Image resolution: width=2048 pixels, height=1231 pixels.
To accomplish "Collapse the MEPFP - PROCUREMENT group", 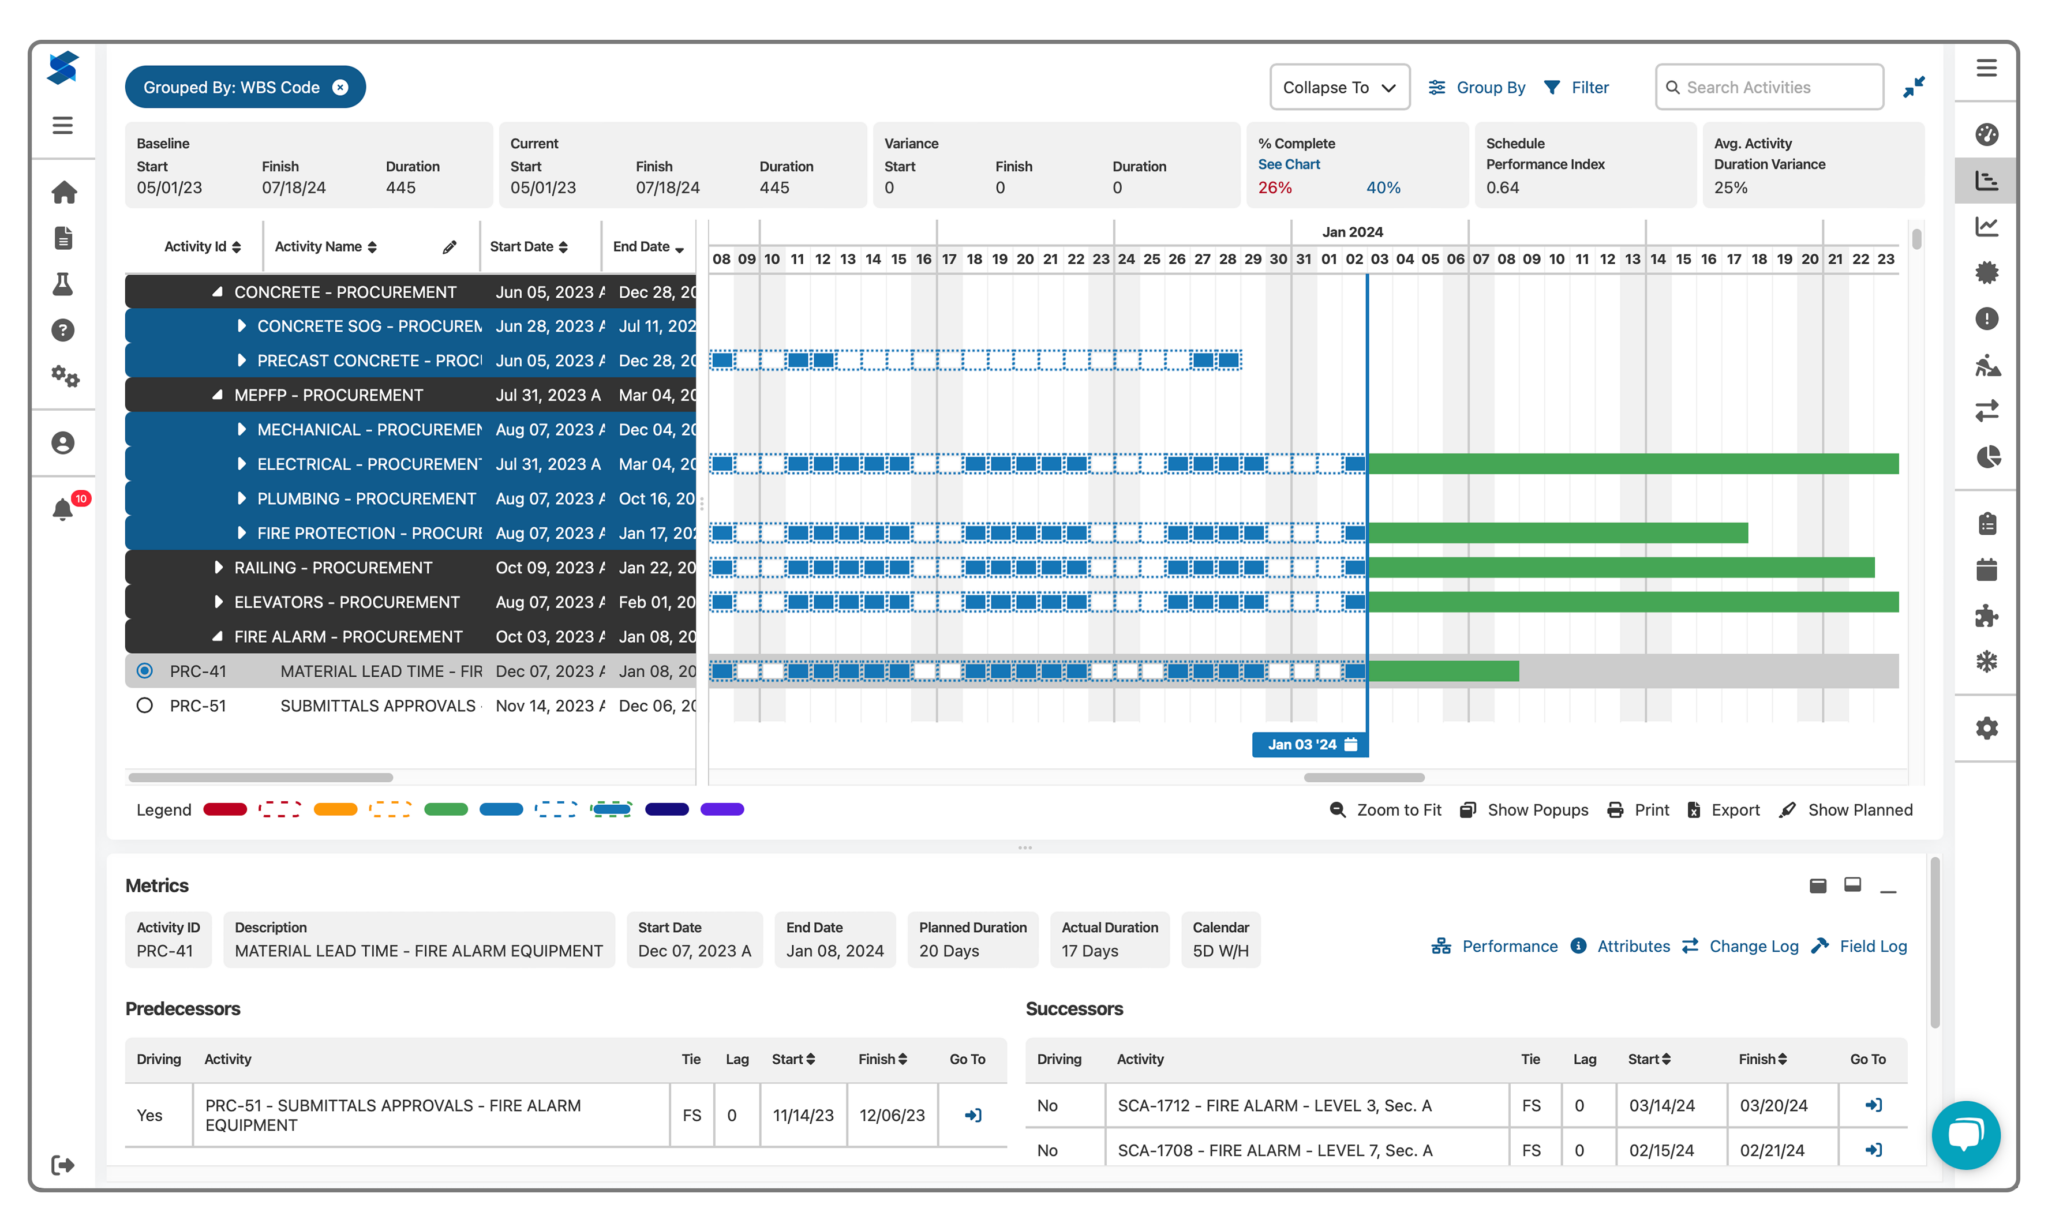I will click(x=219, y=394).
